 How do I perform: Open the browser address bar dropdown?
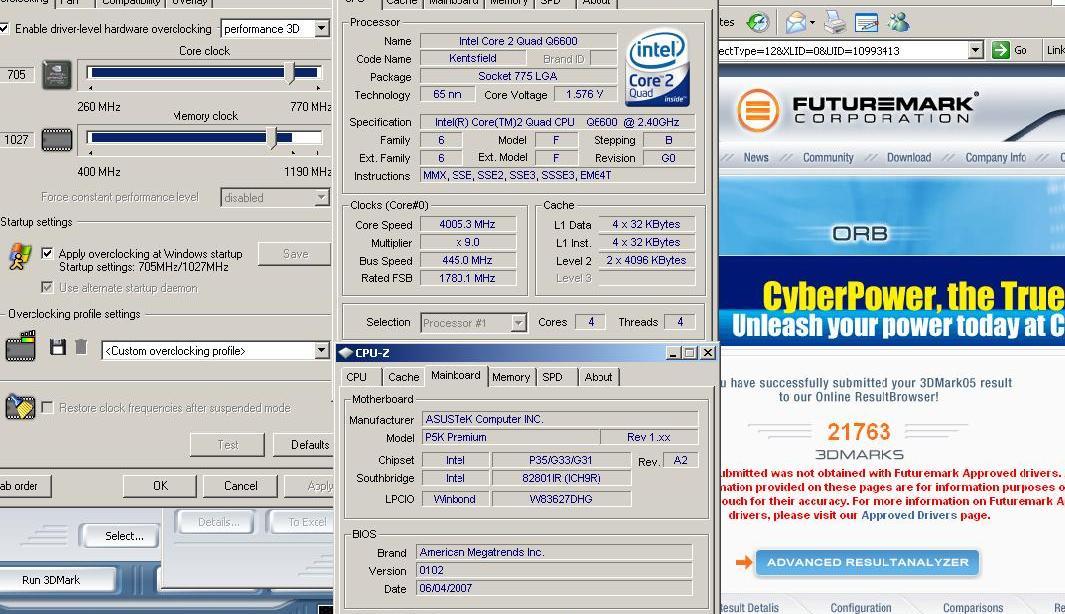975,50
